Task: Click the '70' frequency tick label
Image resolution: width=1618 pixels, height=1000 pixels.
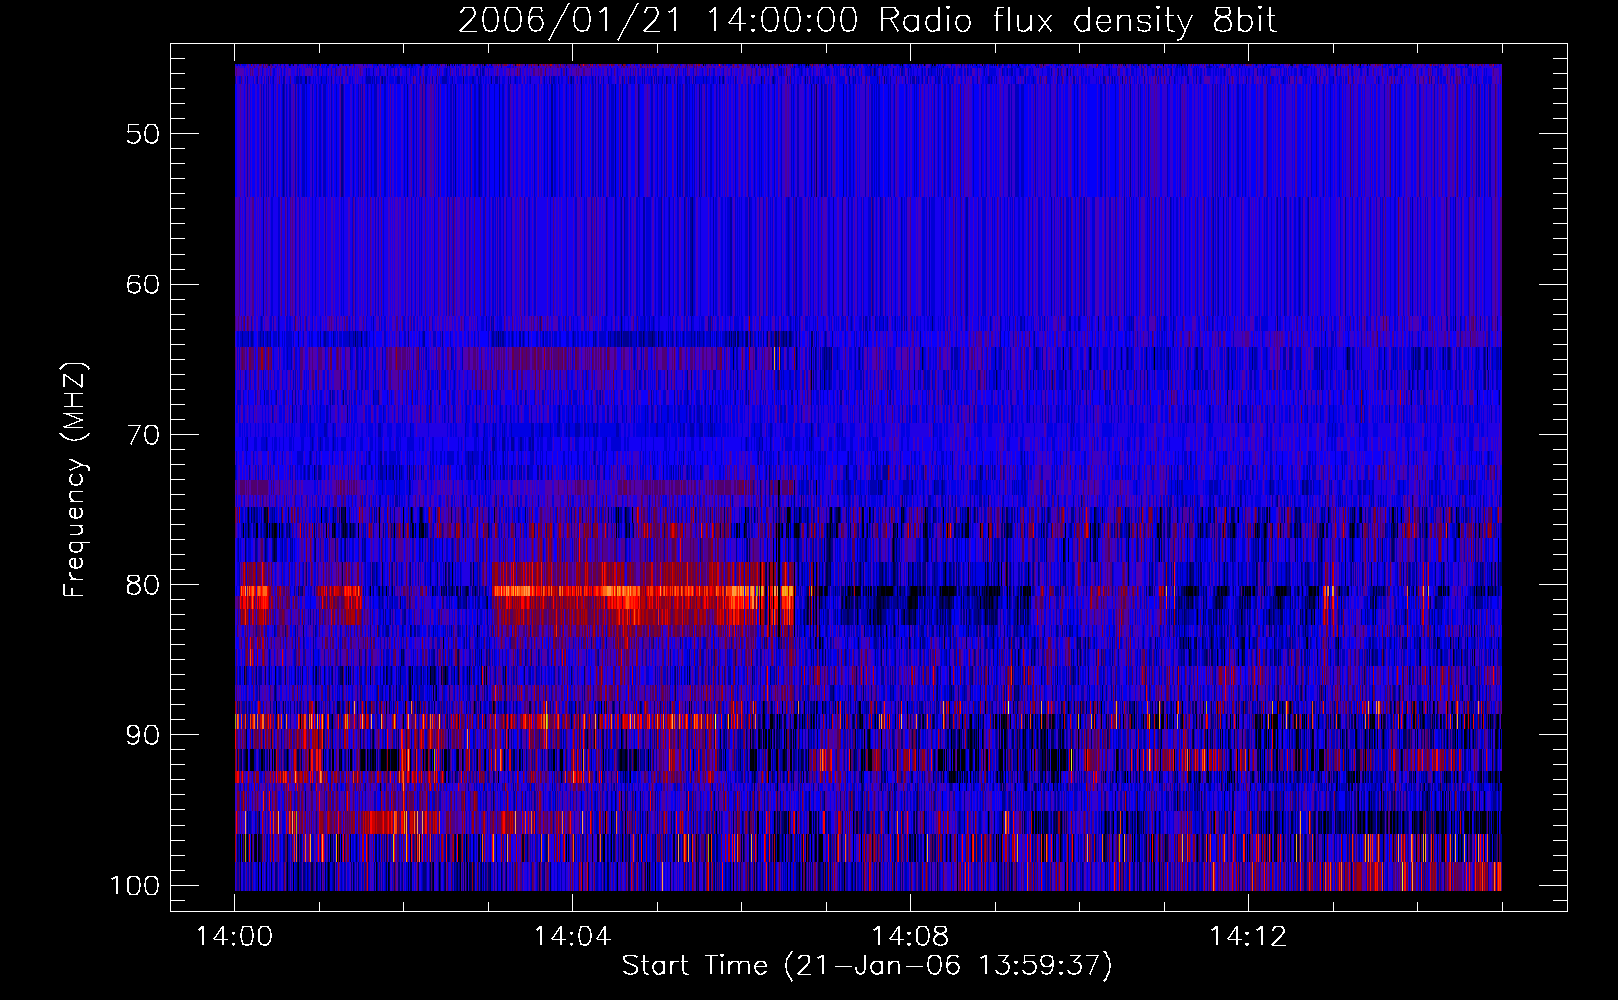Action: click(143, 435)
